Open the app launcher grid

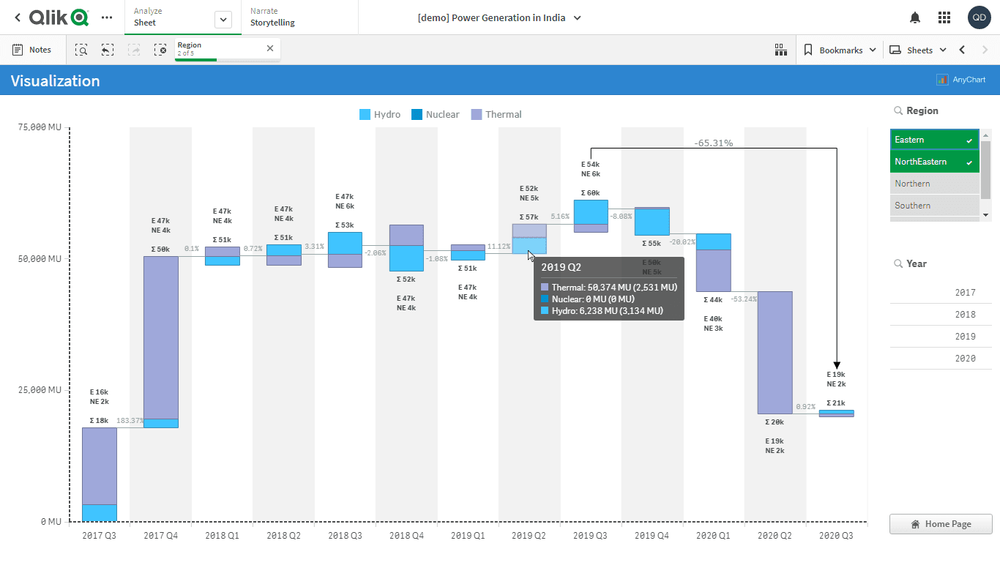944,18
